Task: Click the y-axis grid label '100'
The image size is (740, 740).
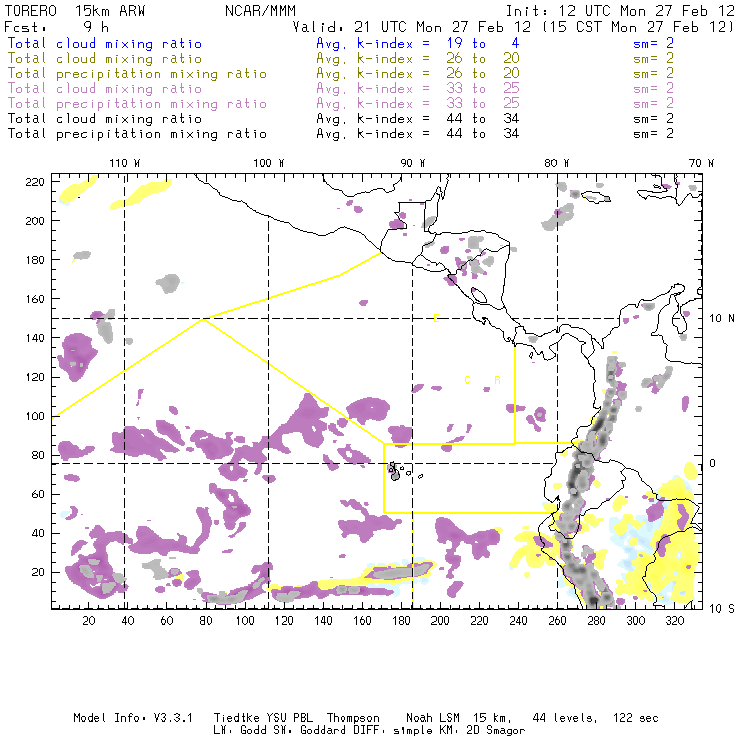Action: pyautogui.click(x=35, y=416)
